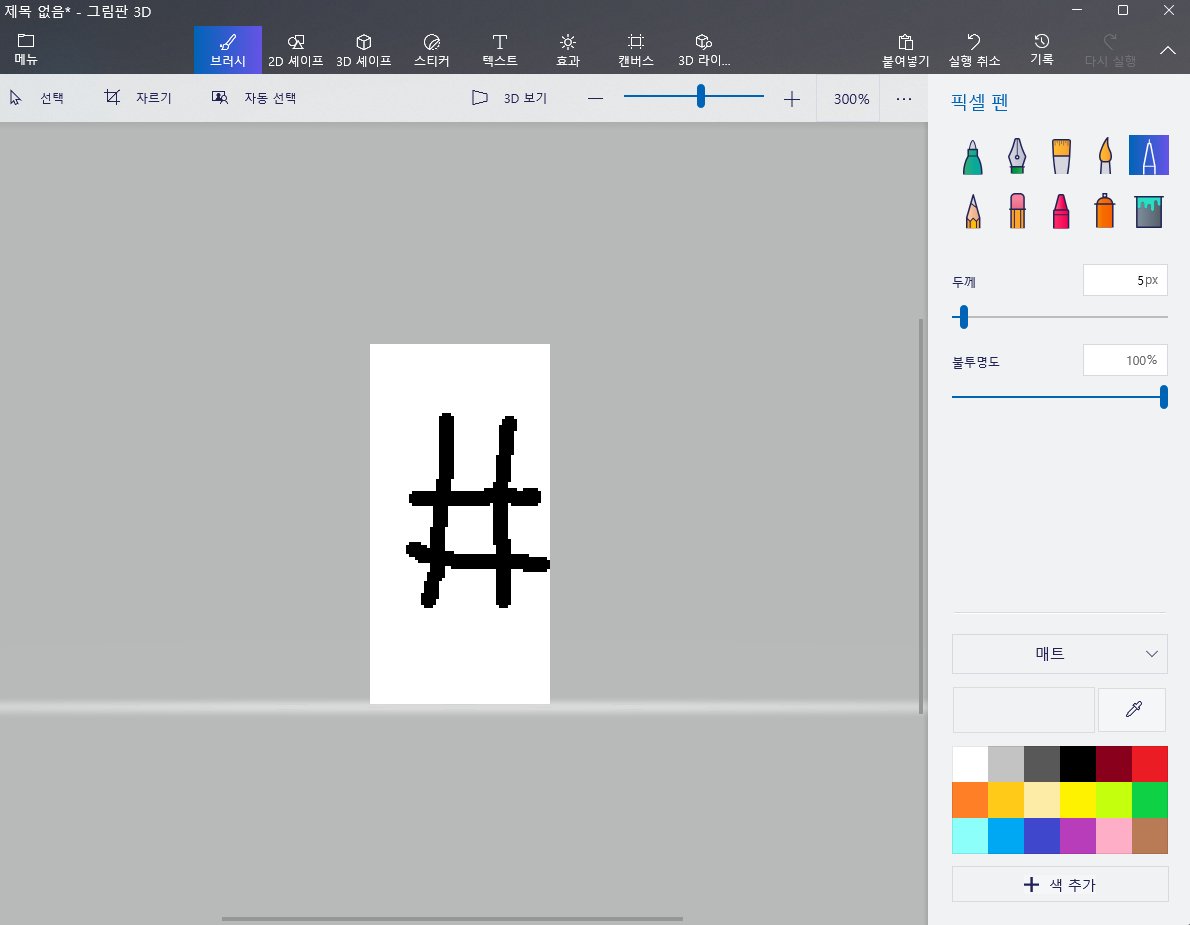The image size is (1190, 925).
Task: Activate 자동 선택 magic select
Action: click(x=253, y=98)
